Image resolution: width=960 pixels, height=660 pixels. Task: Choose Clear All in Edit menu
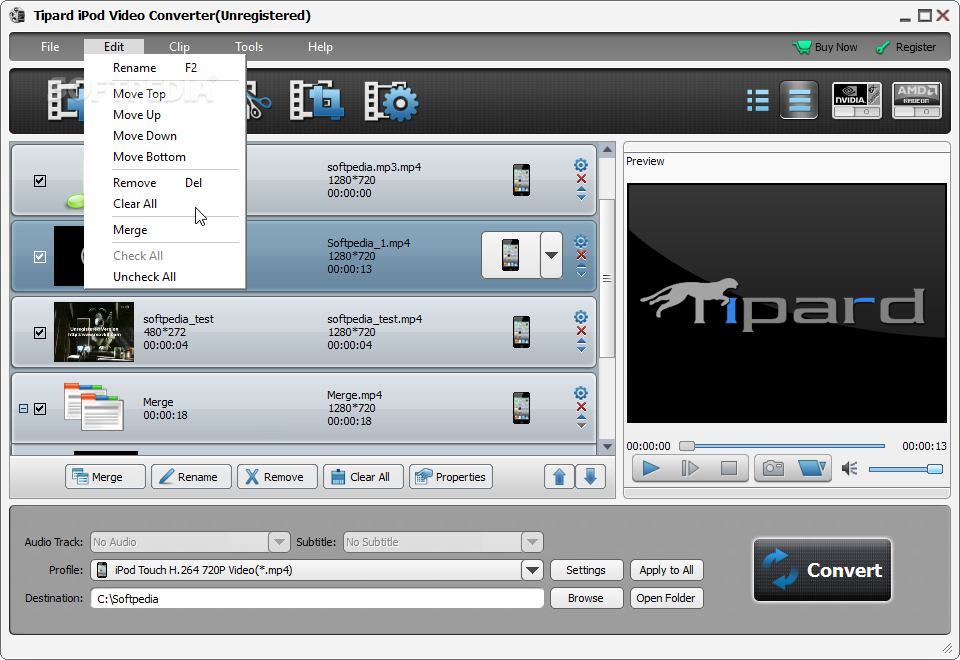[165, 204]
